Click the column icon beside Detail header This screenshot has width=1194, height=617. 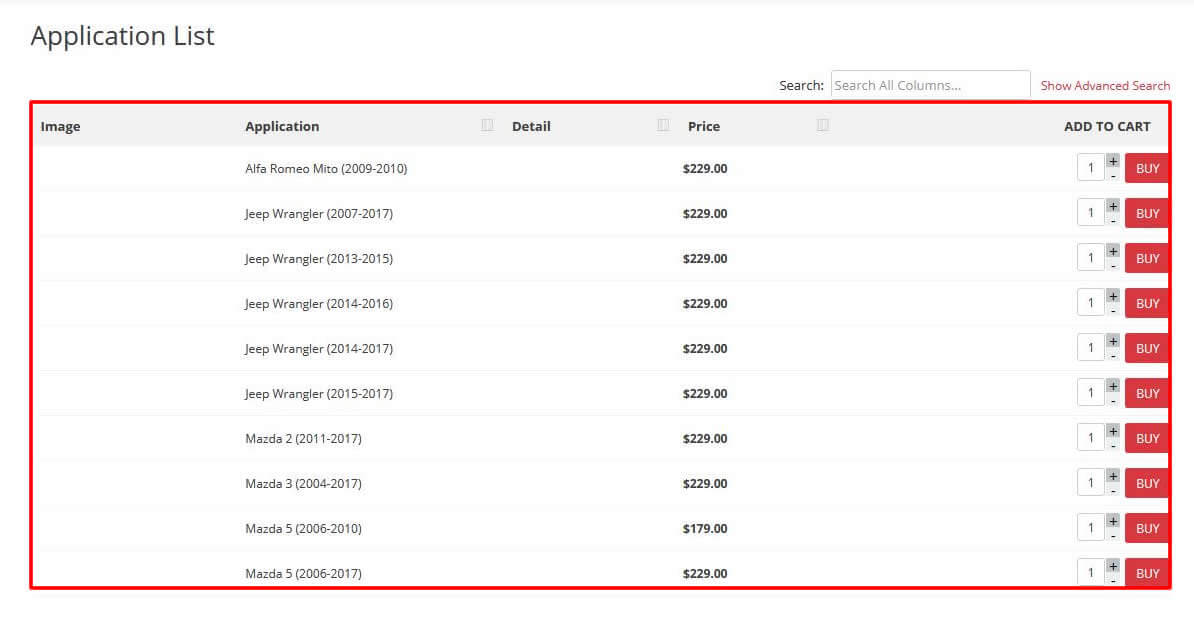(663, 125)
